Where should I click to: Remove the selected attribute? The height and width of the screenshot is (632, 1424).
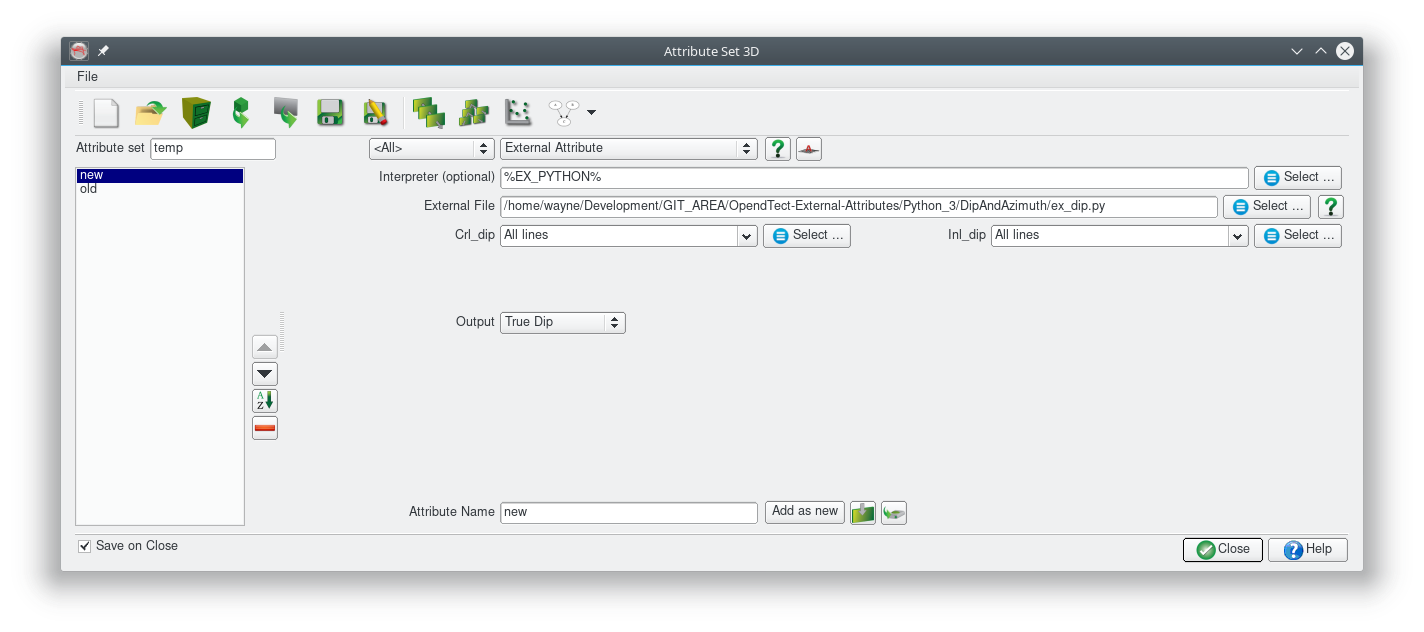pos(265,428)
